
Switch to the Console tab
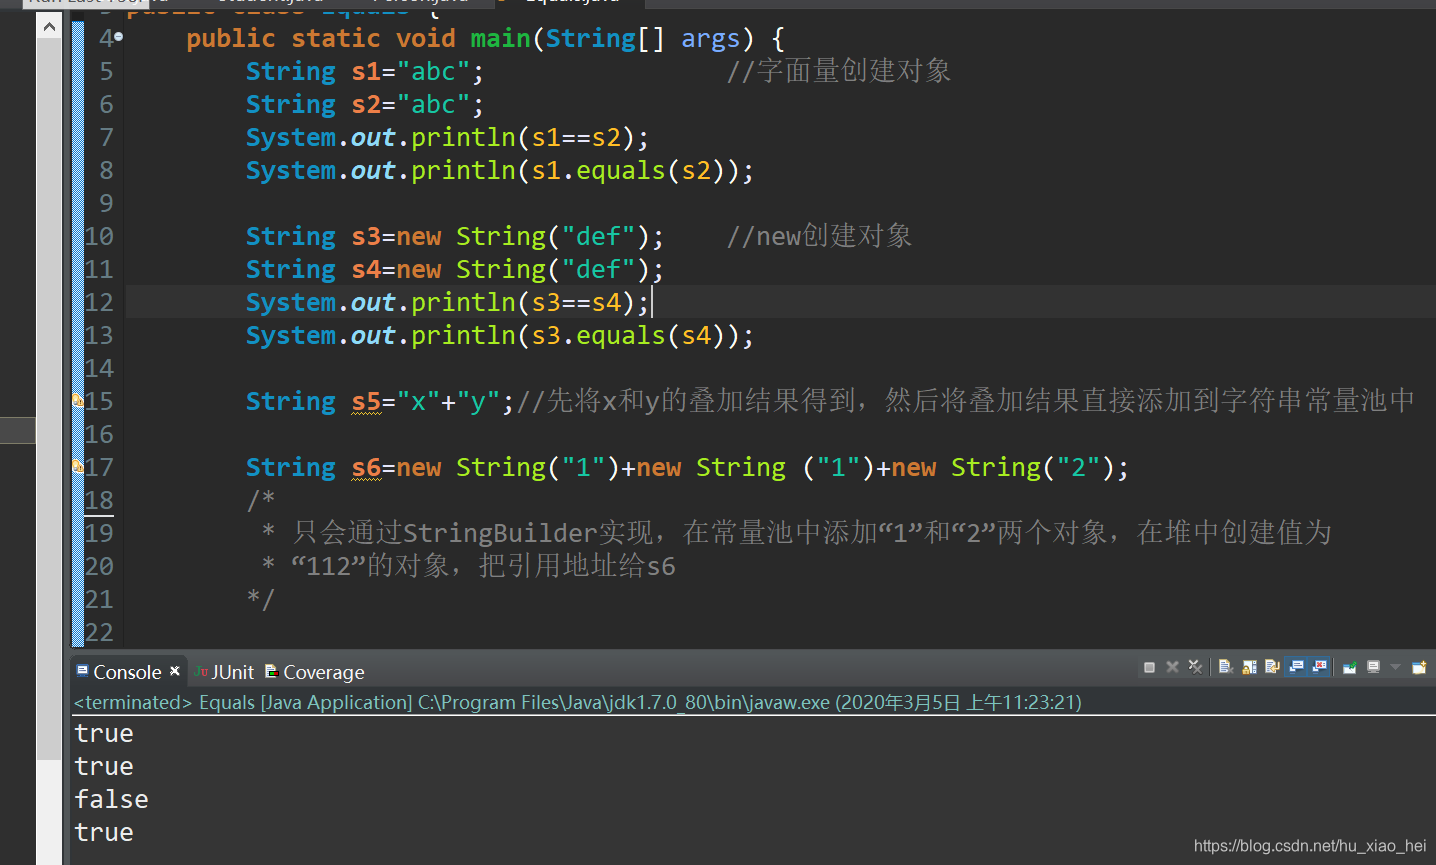pos(127,672)
